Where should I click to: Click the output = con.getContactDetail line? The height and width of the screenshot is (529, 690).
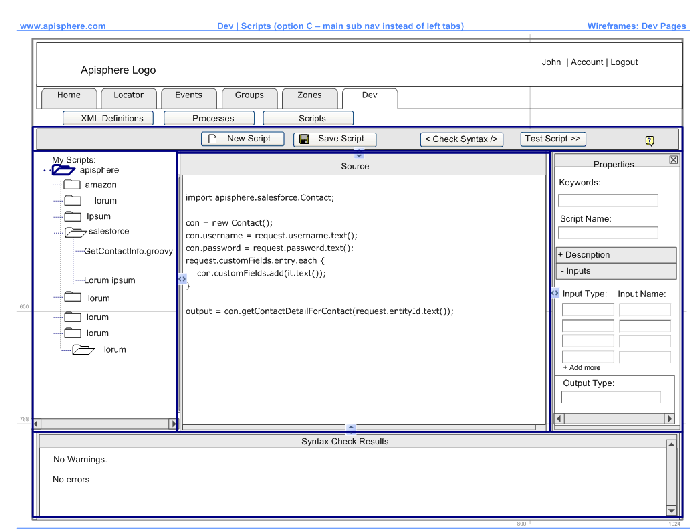[x=319, y=311]
